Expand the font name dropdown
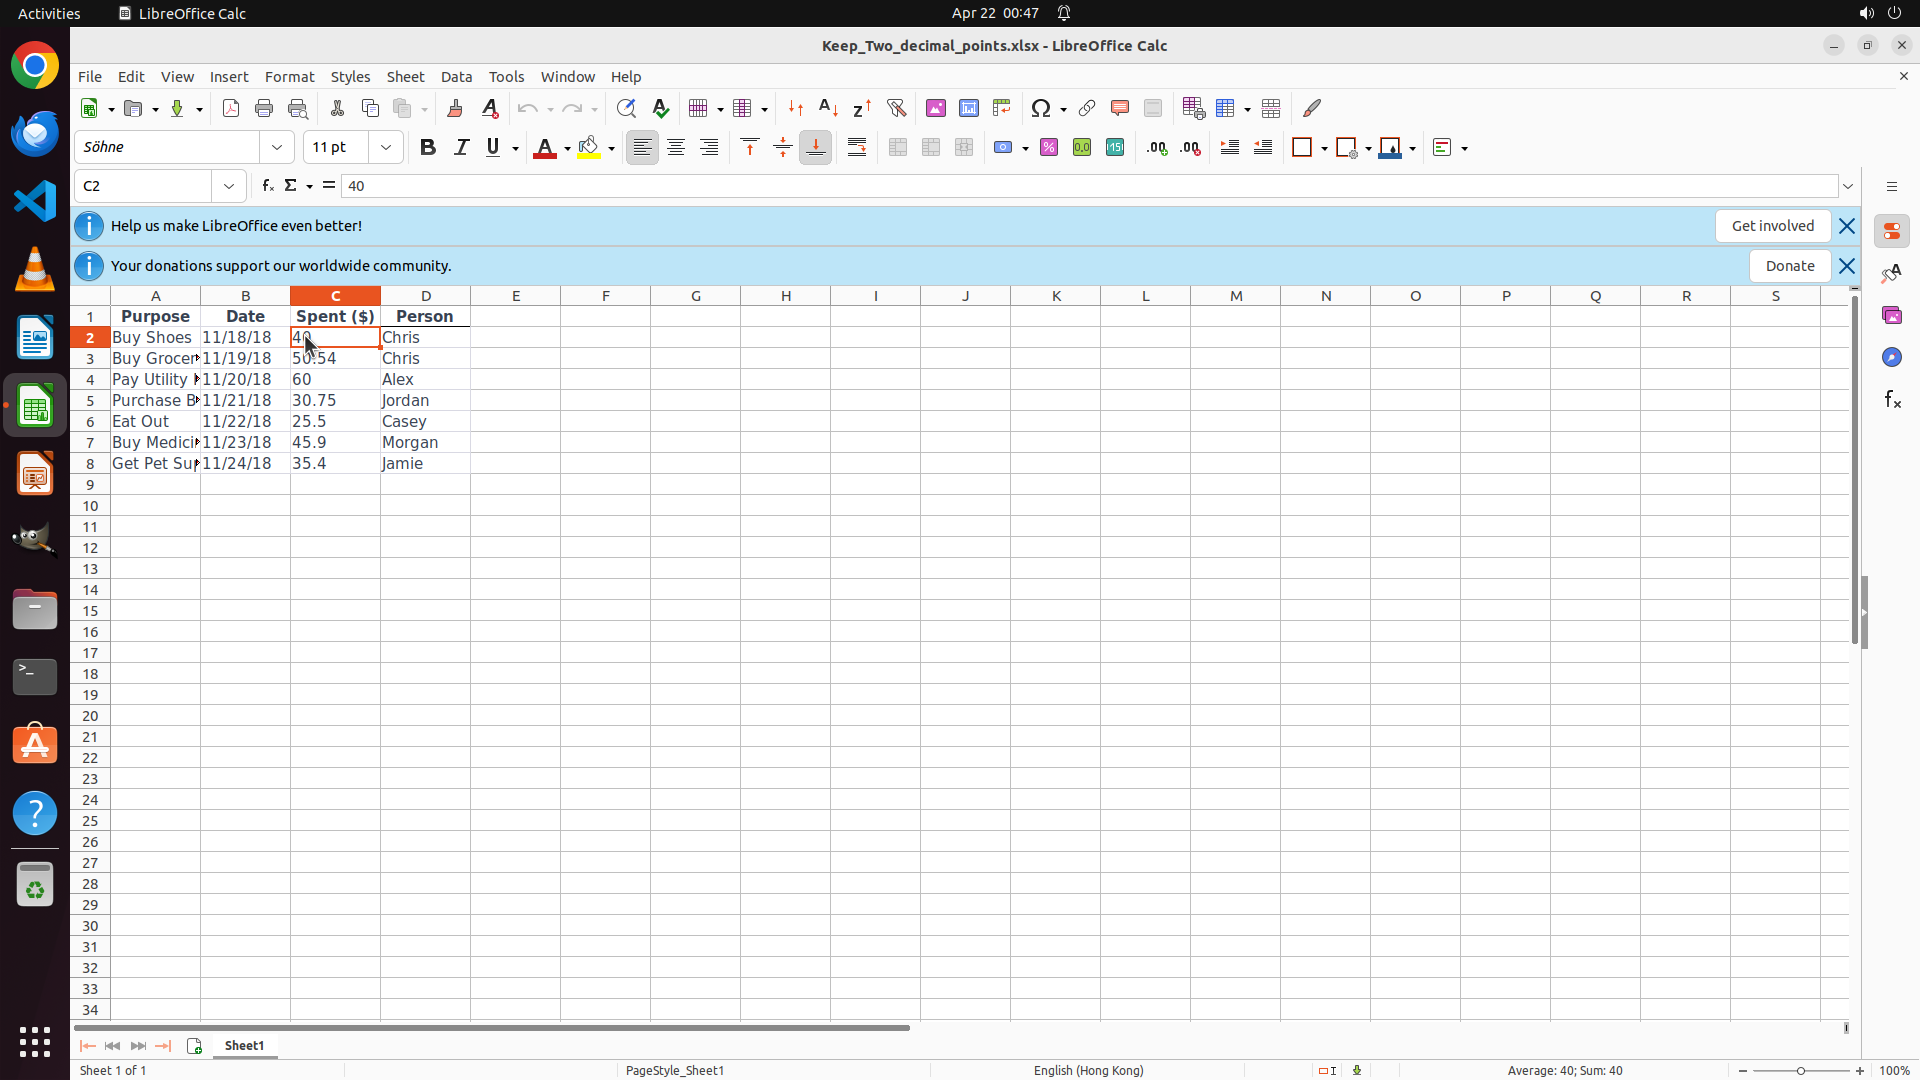This screenshot has width=1920, height=1080. tap(277, 147)
